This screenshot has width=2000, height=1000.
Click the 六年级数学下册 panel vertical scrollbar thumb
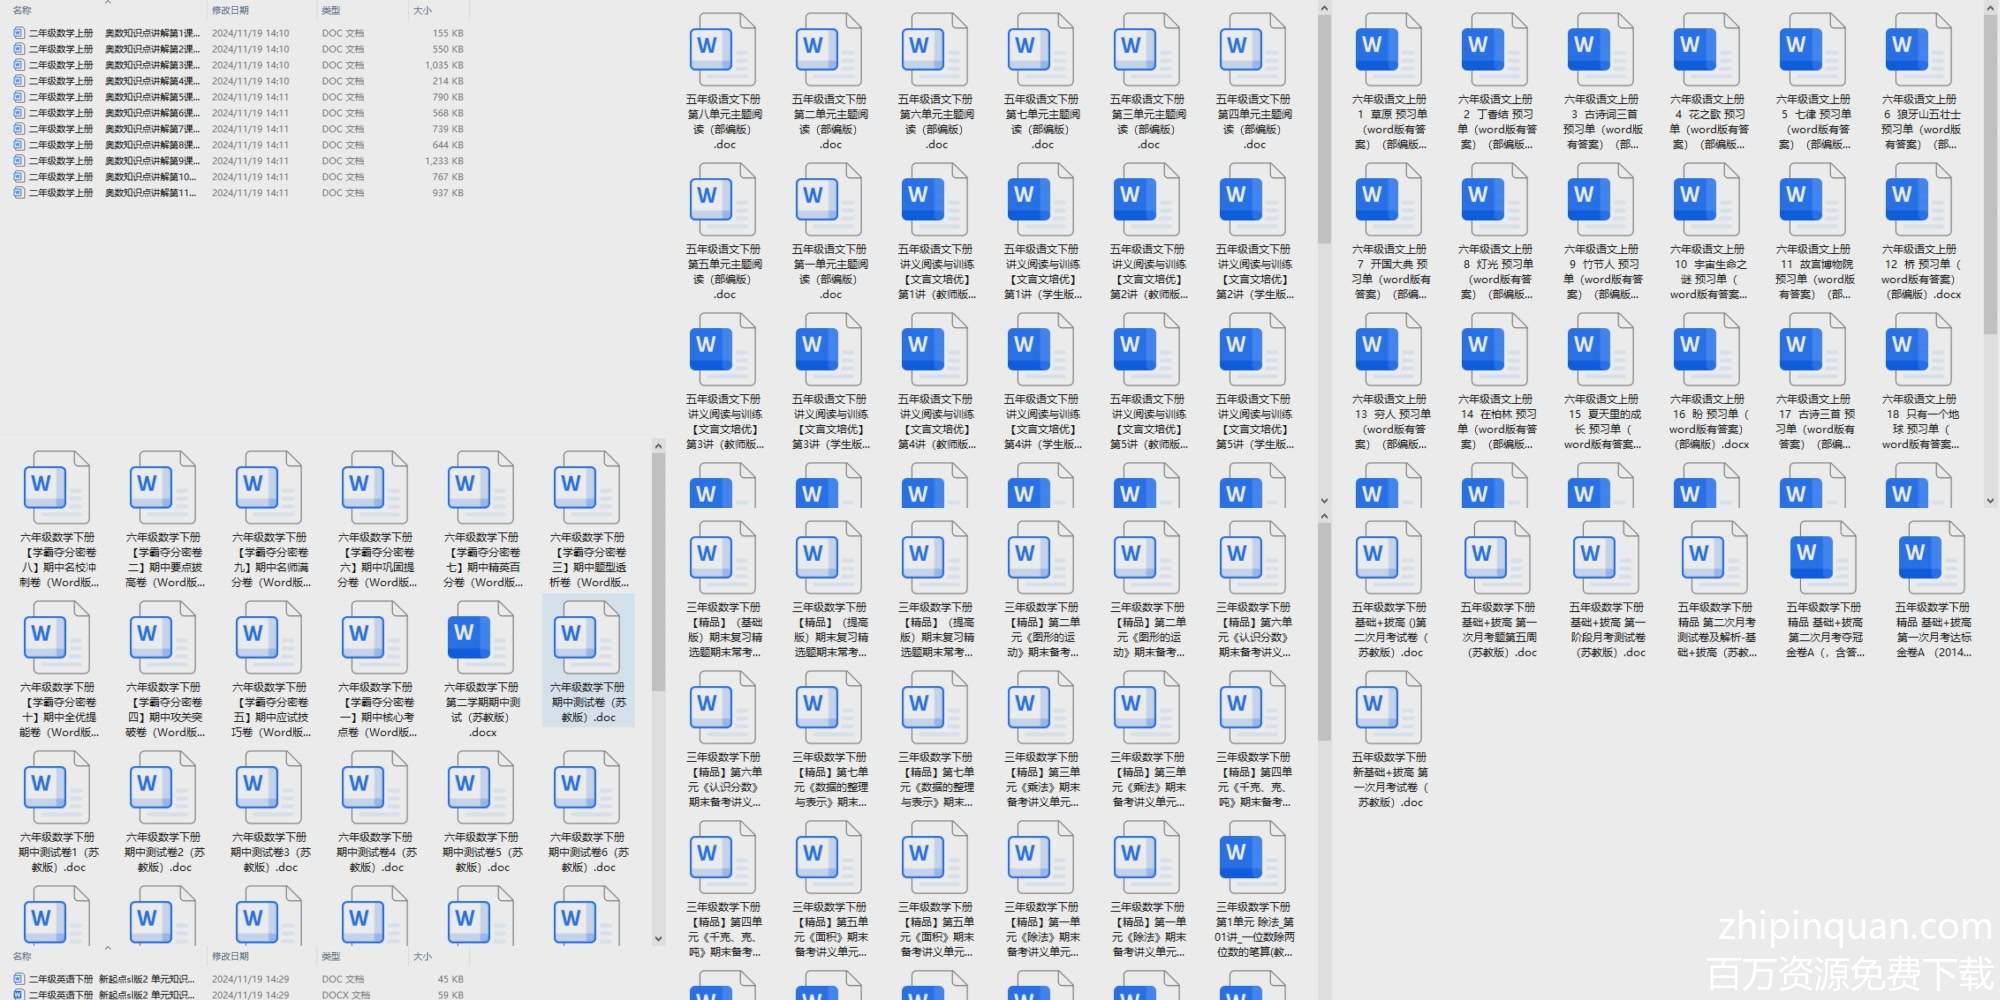(658, 572)
